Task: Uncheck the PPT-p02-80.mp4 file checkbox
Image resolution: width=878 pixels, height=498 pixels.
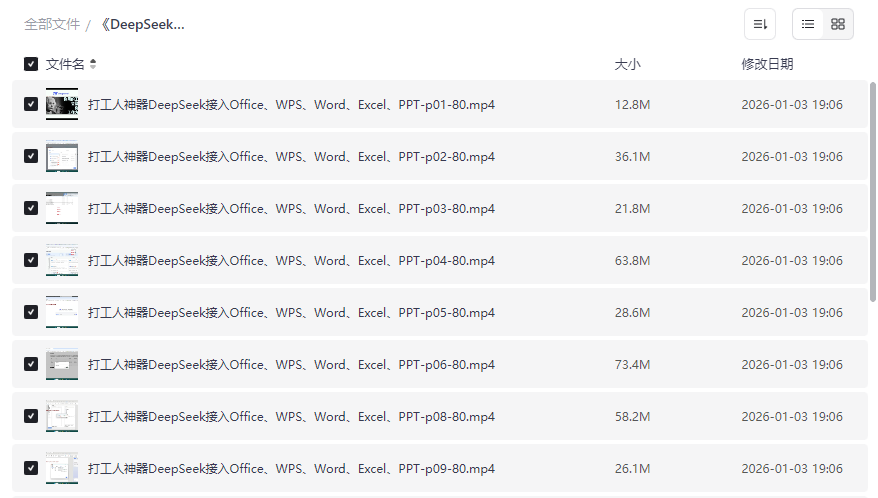Action: coord(31,156)
